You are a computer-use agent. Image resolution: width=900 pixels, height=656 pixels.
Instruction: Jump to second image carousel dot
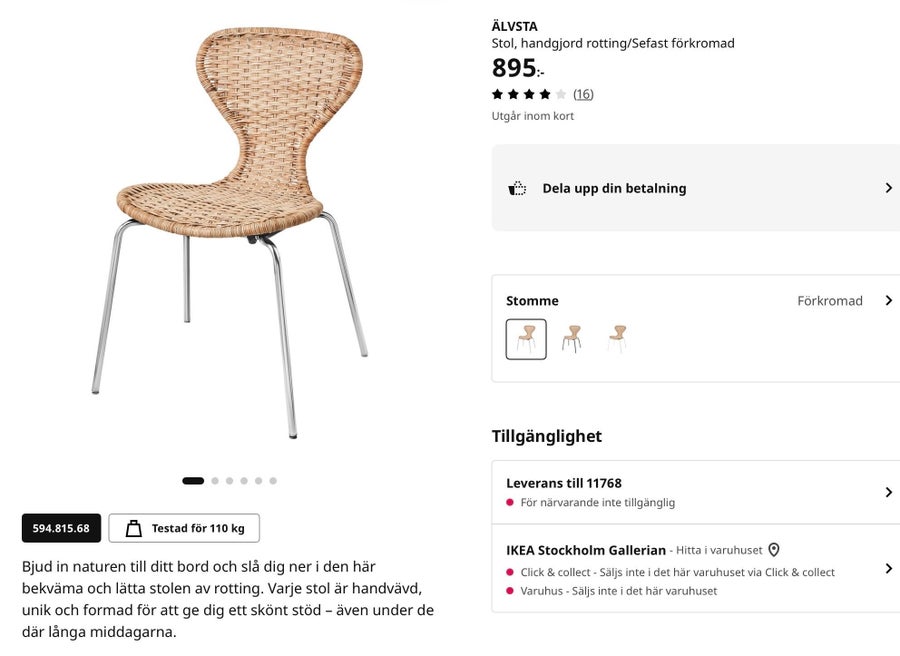coord(215,481)
